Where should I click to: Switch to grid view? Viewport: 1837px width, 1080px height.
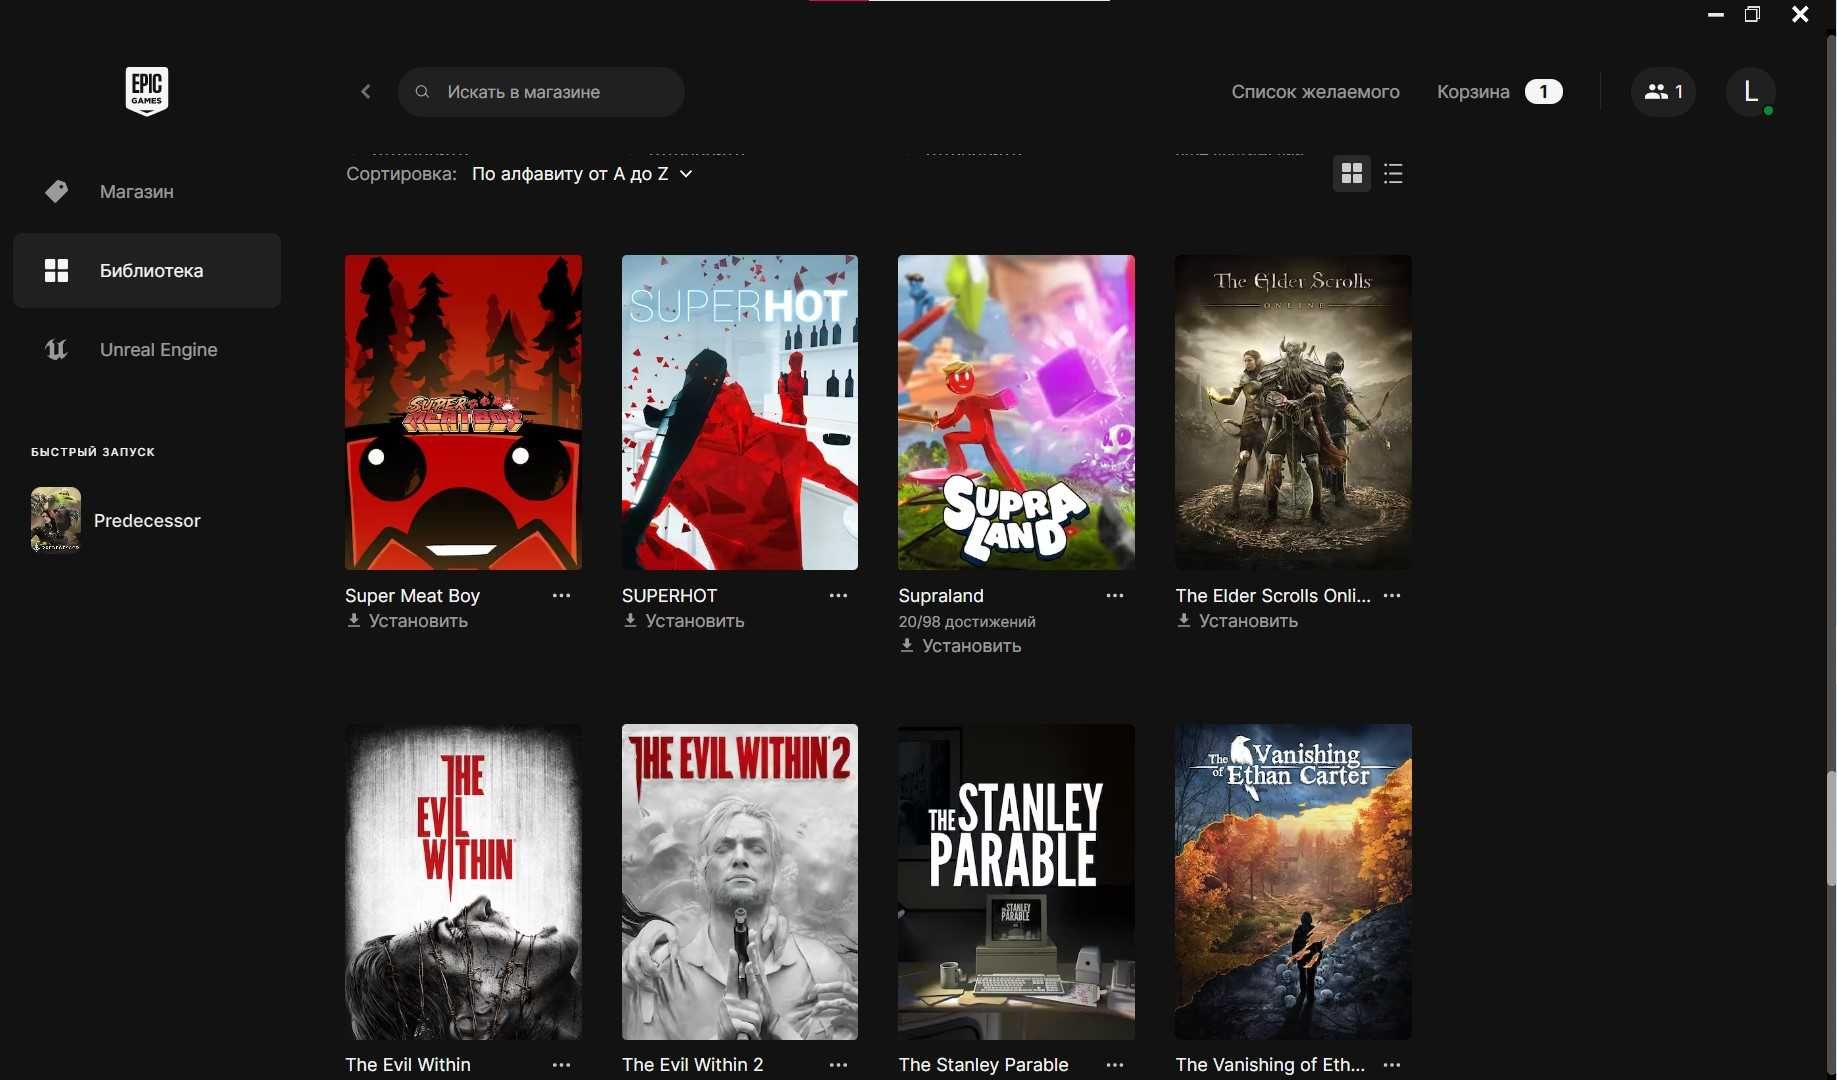click(x=1352, y=174)
